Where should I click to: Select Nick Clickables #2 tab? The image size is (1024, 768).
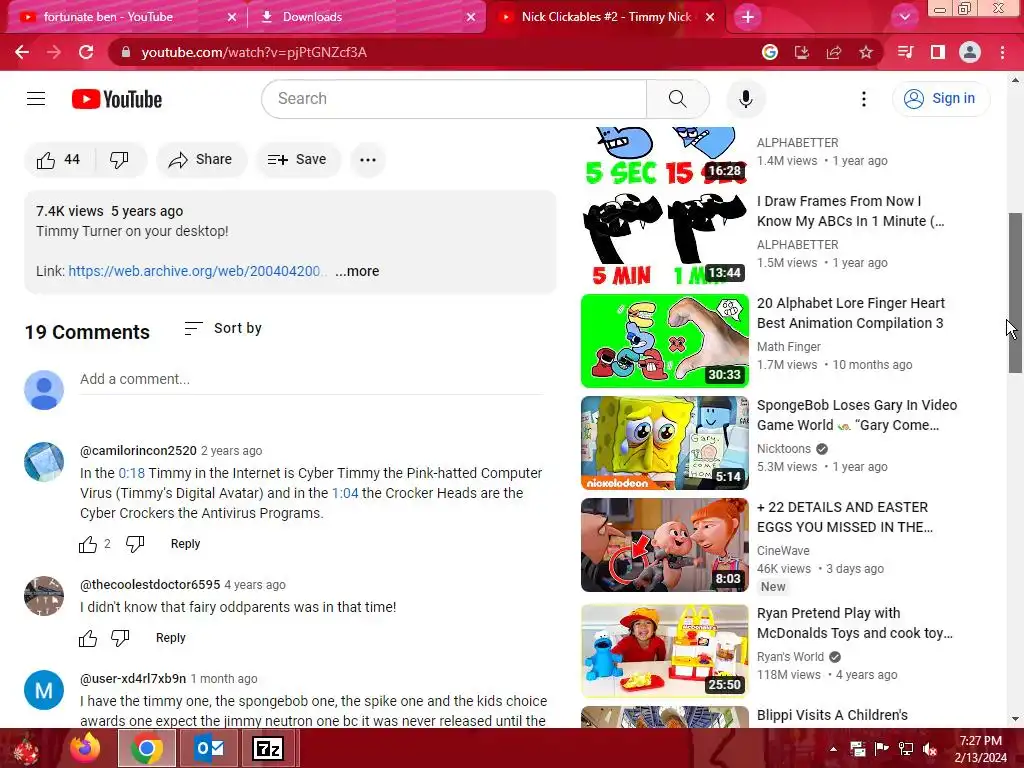point(606,17)
